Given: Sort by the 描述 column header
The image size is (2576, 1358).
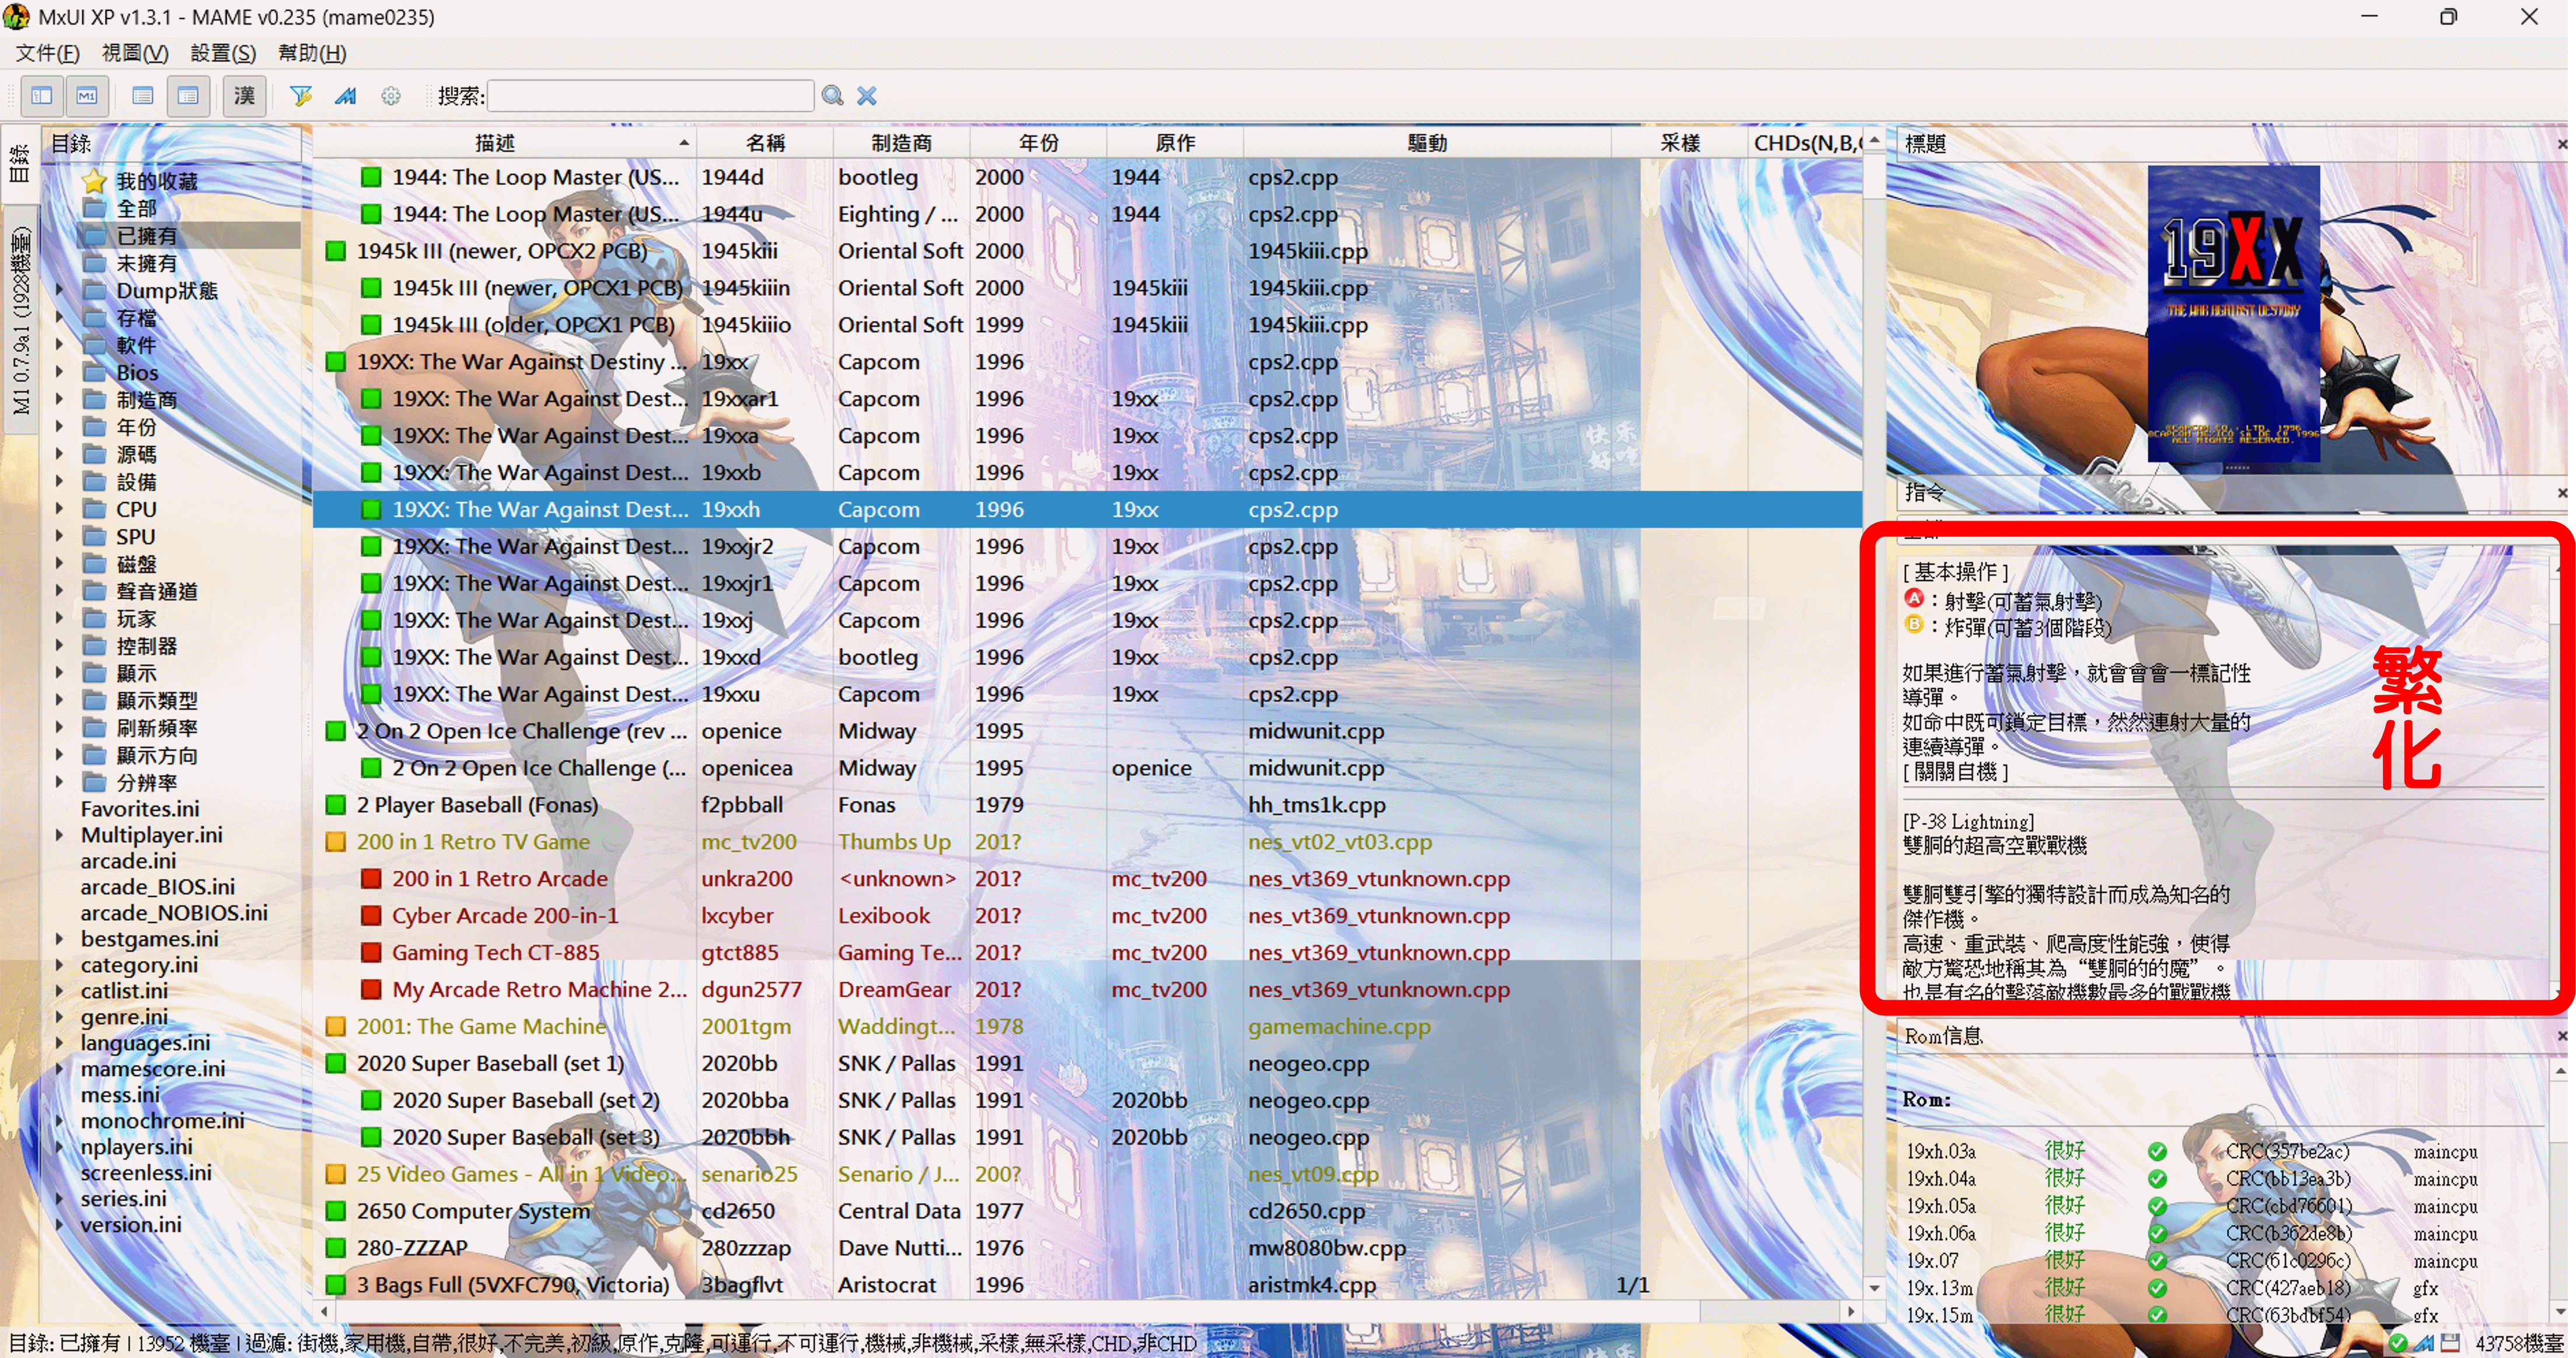Looking at the screenshot, I should pos(504,143).
